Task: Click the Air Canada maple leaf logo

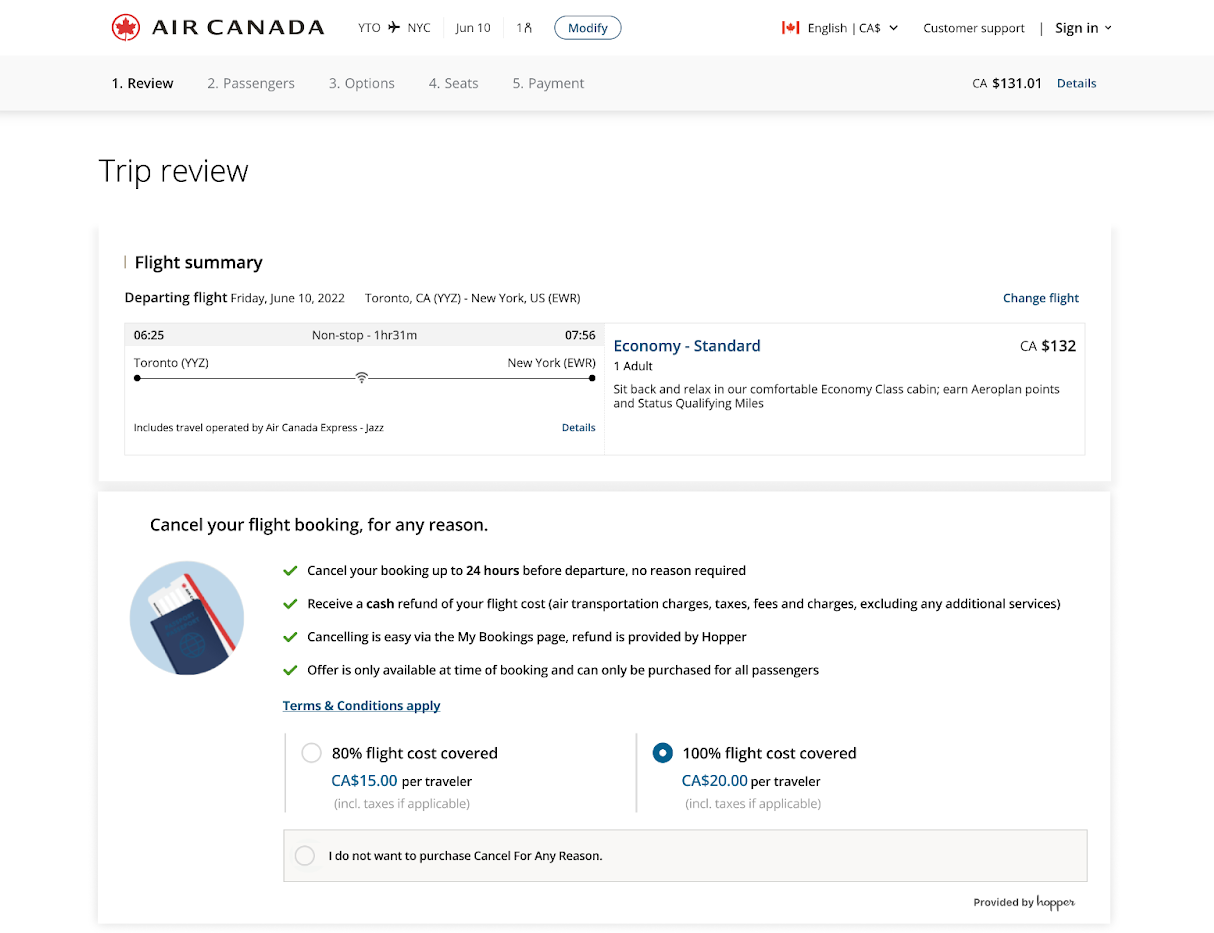Action: pyautogui.click(x=126, y=27)
